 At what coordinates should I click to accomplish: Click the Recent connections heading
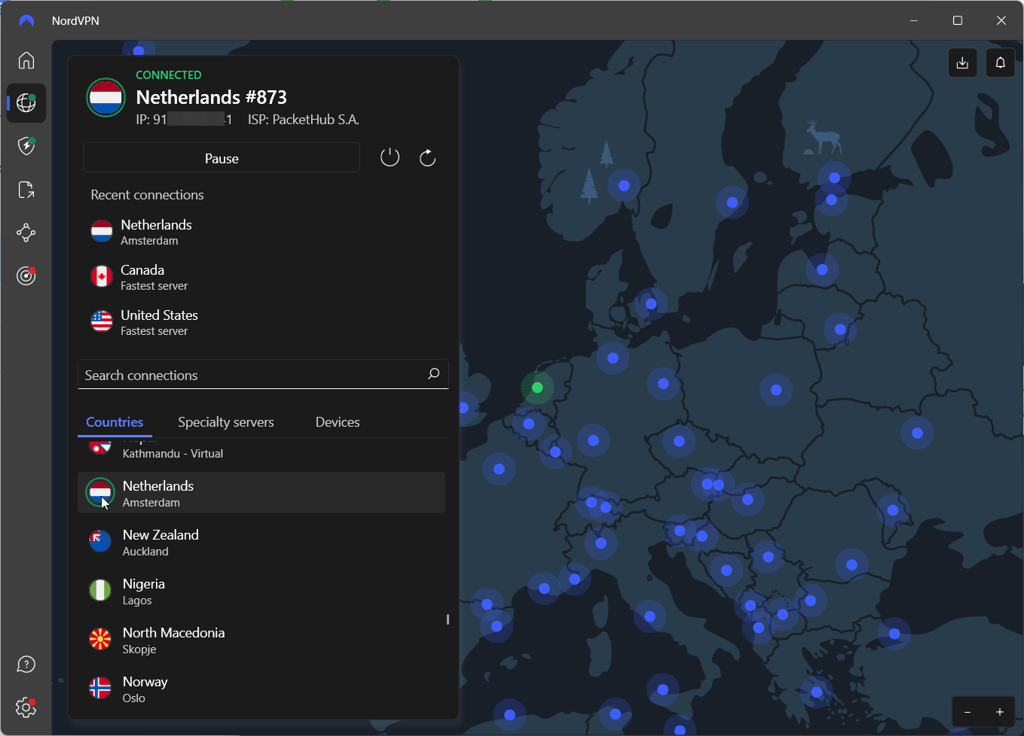pos(147,195)
